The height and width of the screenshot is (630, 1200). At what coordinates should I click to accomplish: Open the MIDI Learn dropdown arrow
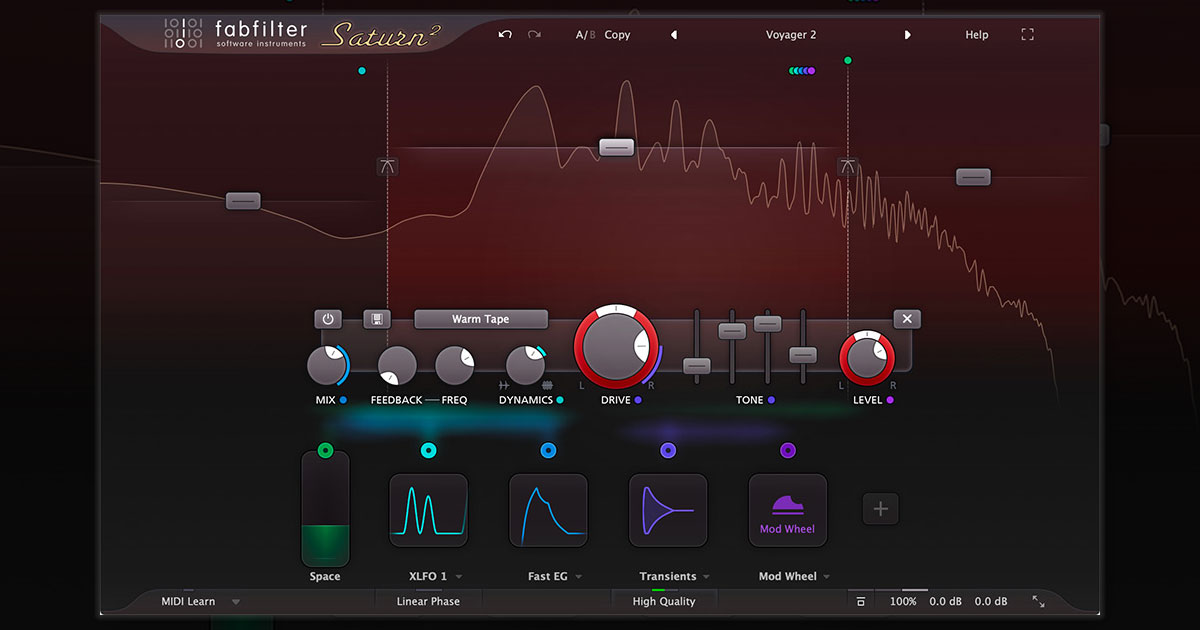[x=236, y=602]
